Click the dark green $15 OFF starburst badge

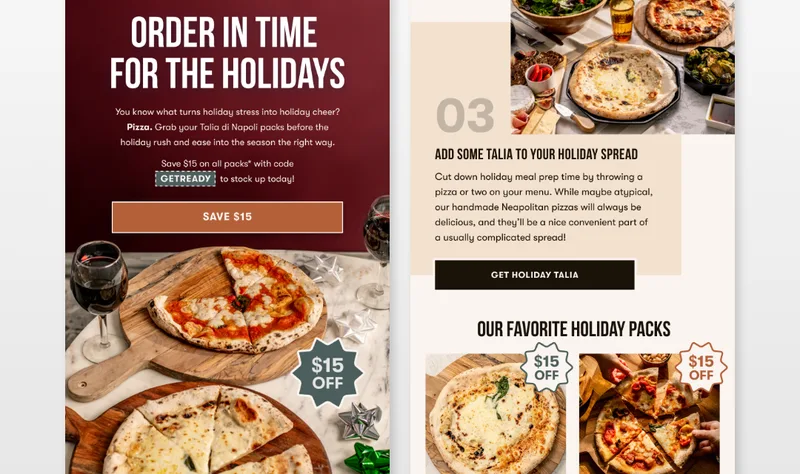pos(327,373)
